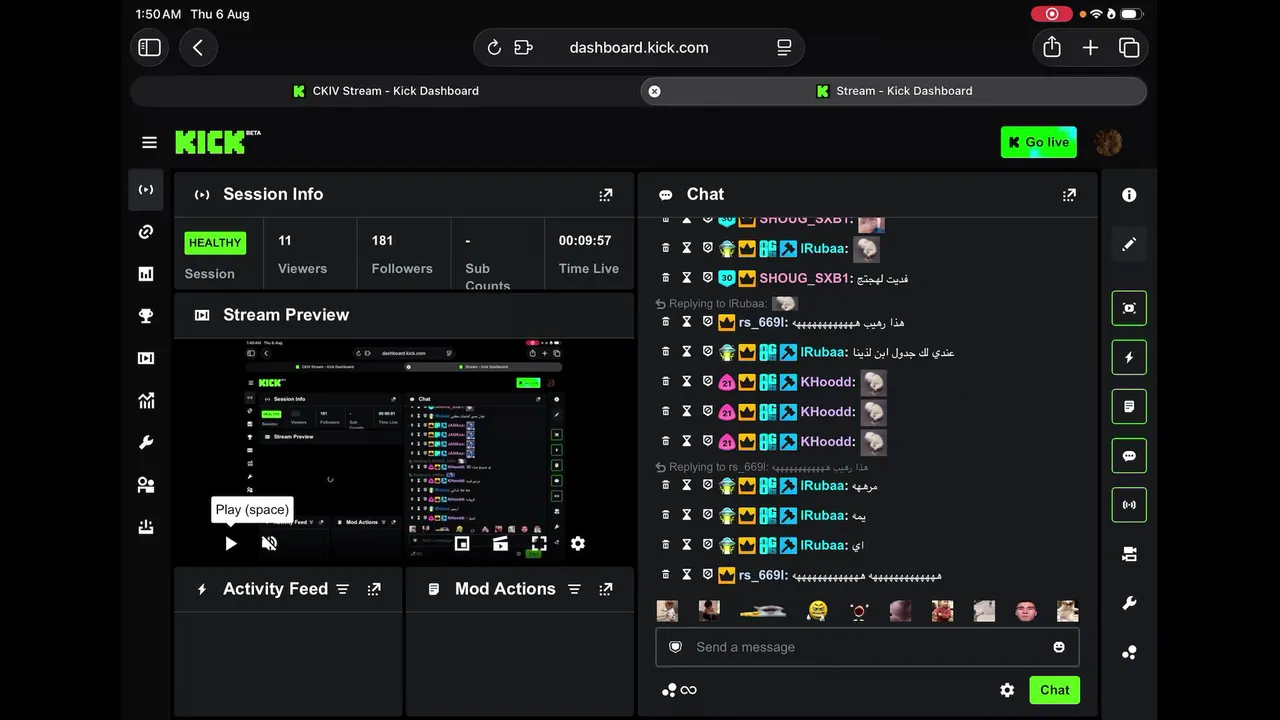Viewport: 1280px width, 720px height.
Task: Toggle the Mod Actions document button in right sidebar
Action: pyautogui.click(x=1129, y=406)
